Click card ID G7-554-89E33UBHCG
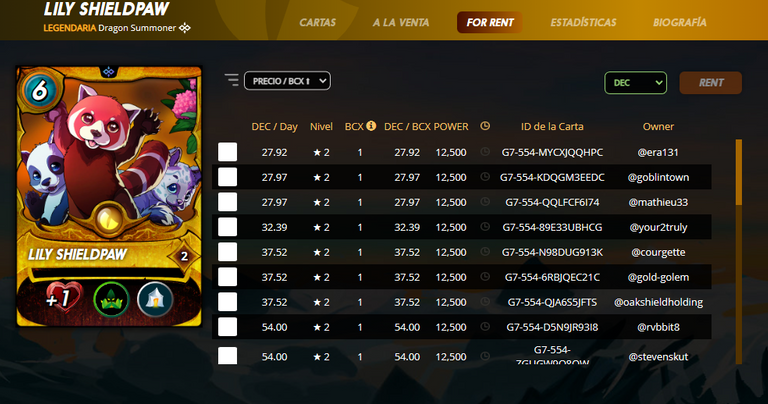This screenshot has width=768, height=404. (x=552, y=227)
